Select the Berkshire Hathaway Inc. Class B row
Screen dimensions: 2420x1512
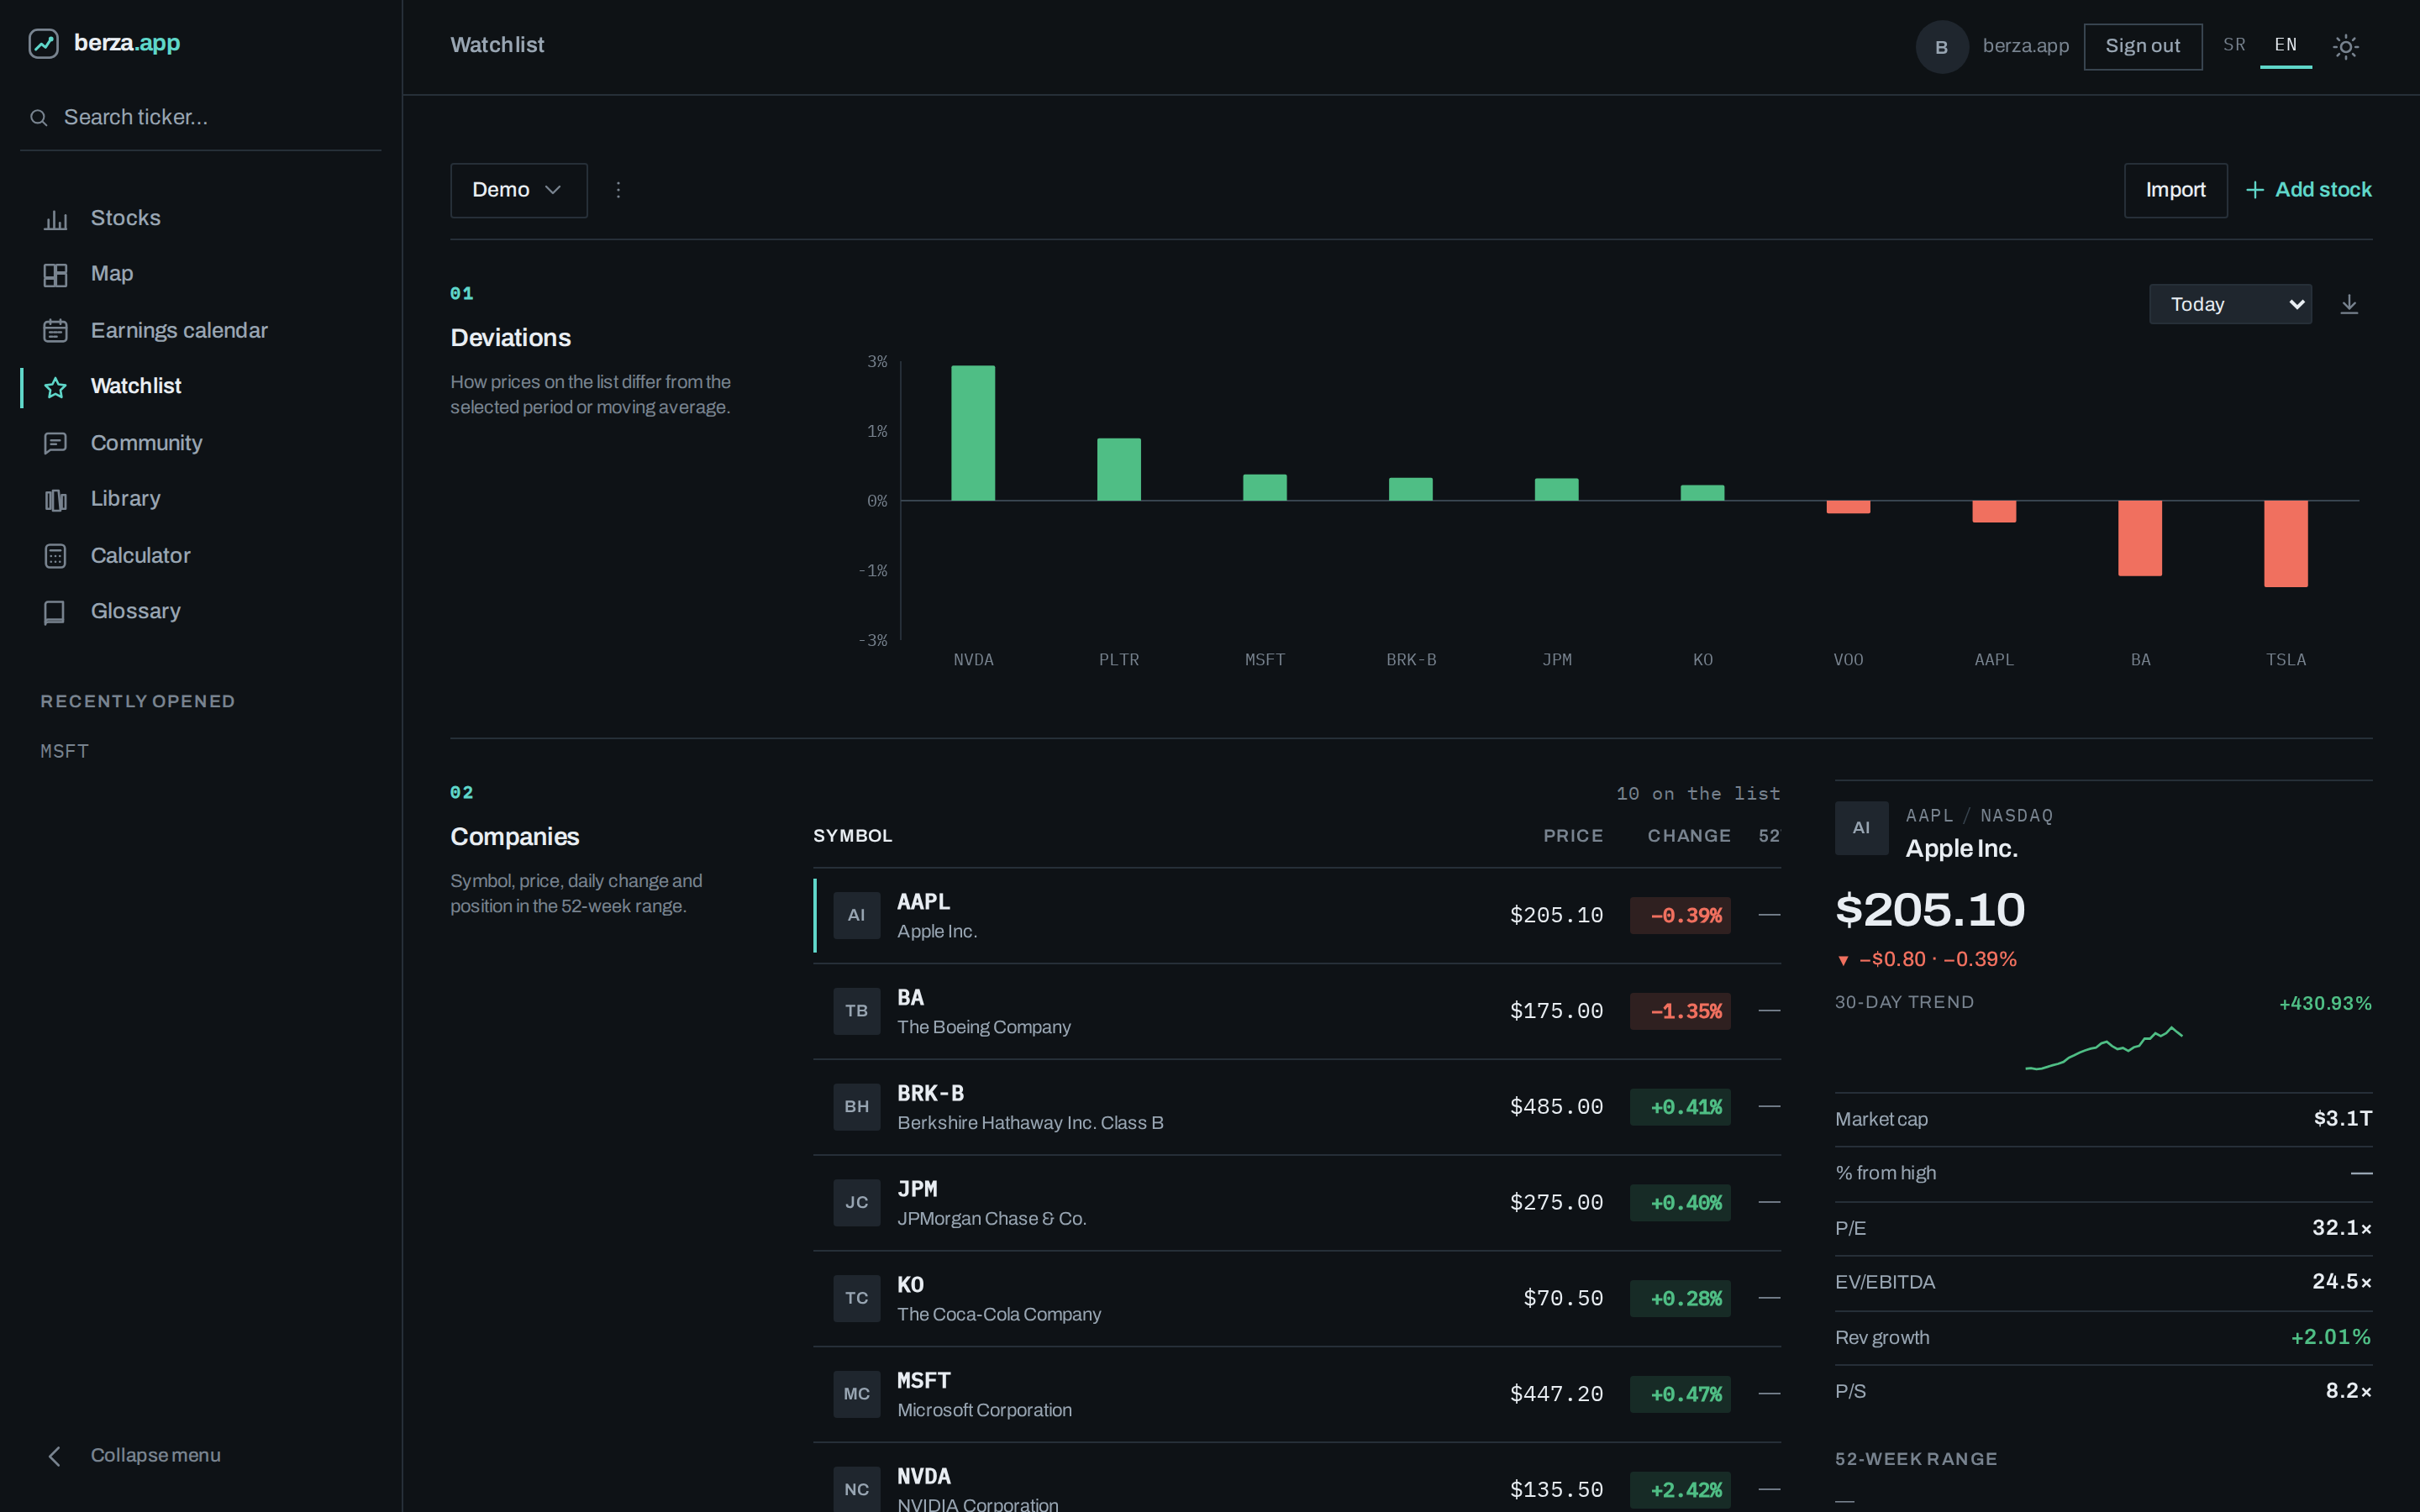tap(1297, 1107)
